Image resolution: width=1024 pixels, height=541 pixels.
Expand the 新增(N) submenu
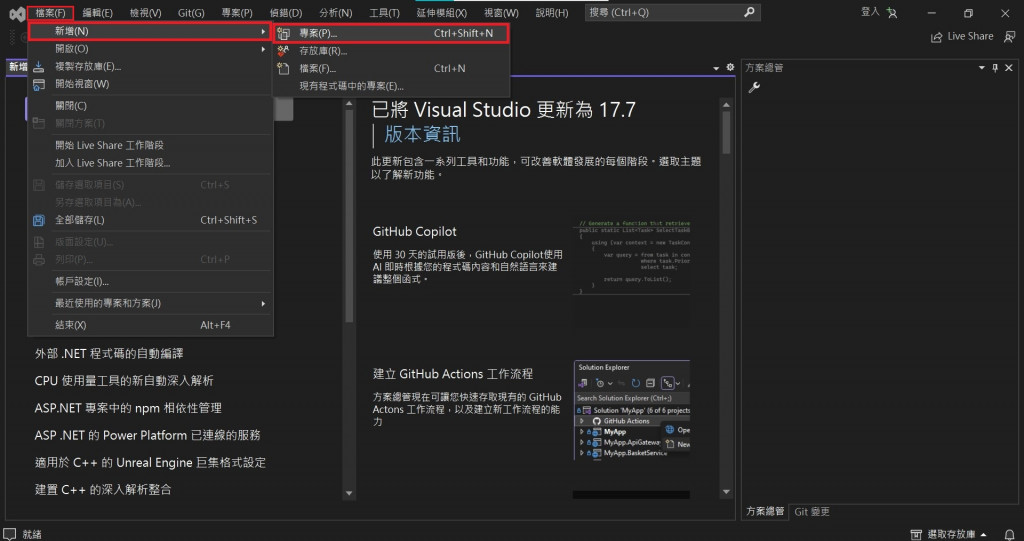[x=151, y=31]
